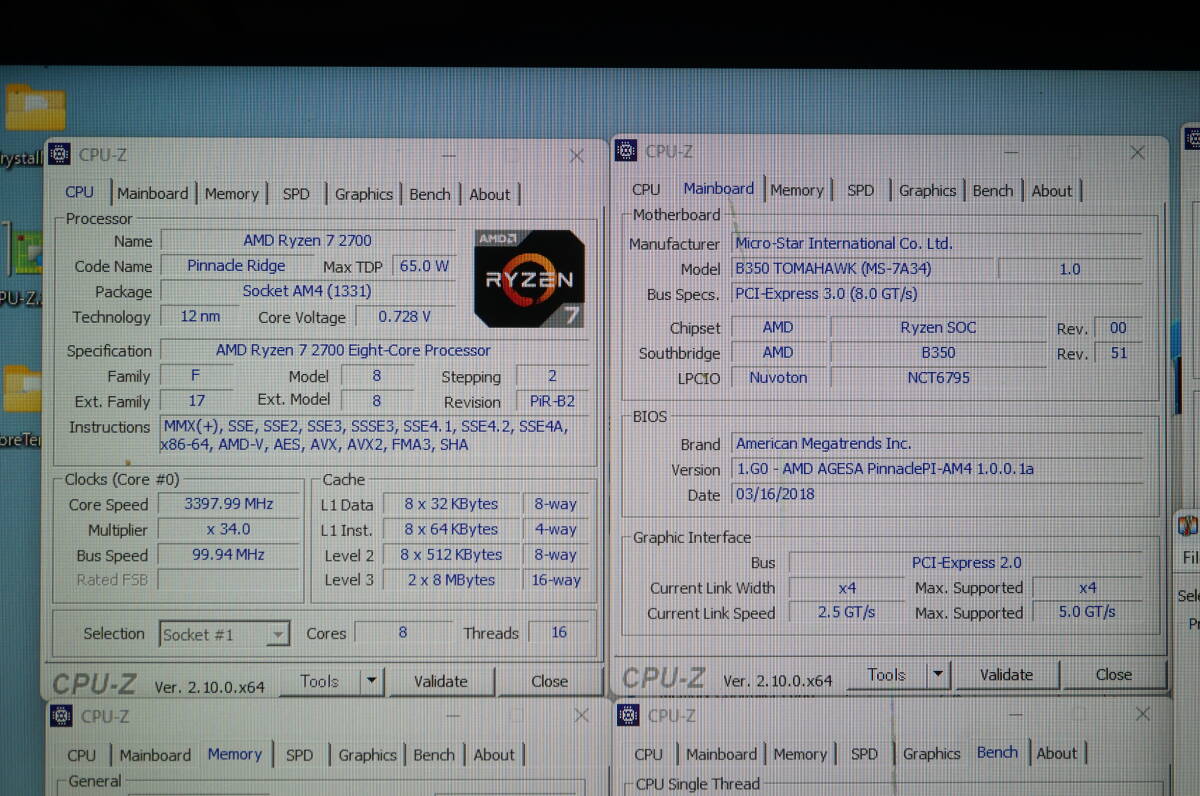
Task: Click the Cores value '8'
Action: click(x=403, y=633)
